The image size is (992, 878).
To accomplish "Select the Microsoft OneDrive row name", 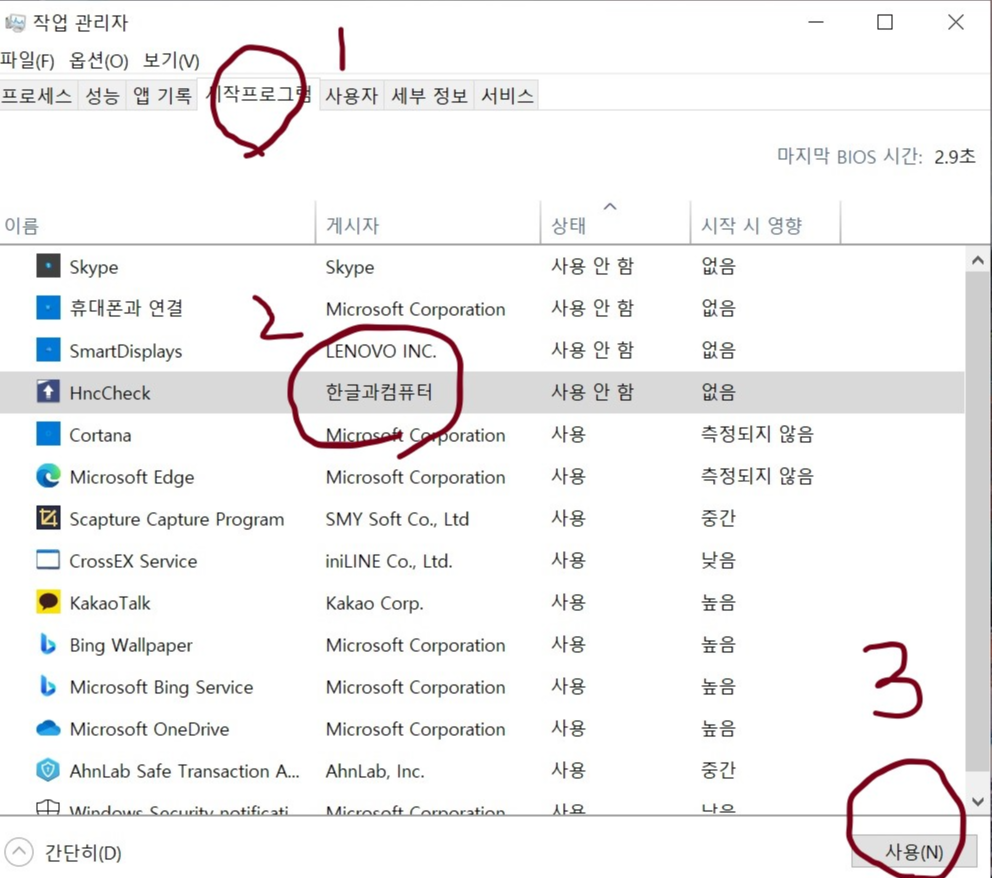I will 149,729.
